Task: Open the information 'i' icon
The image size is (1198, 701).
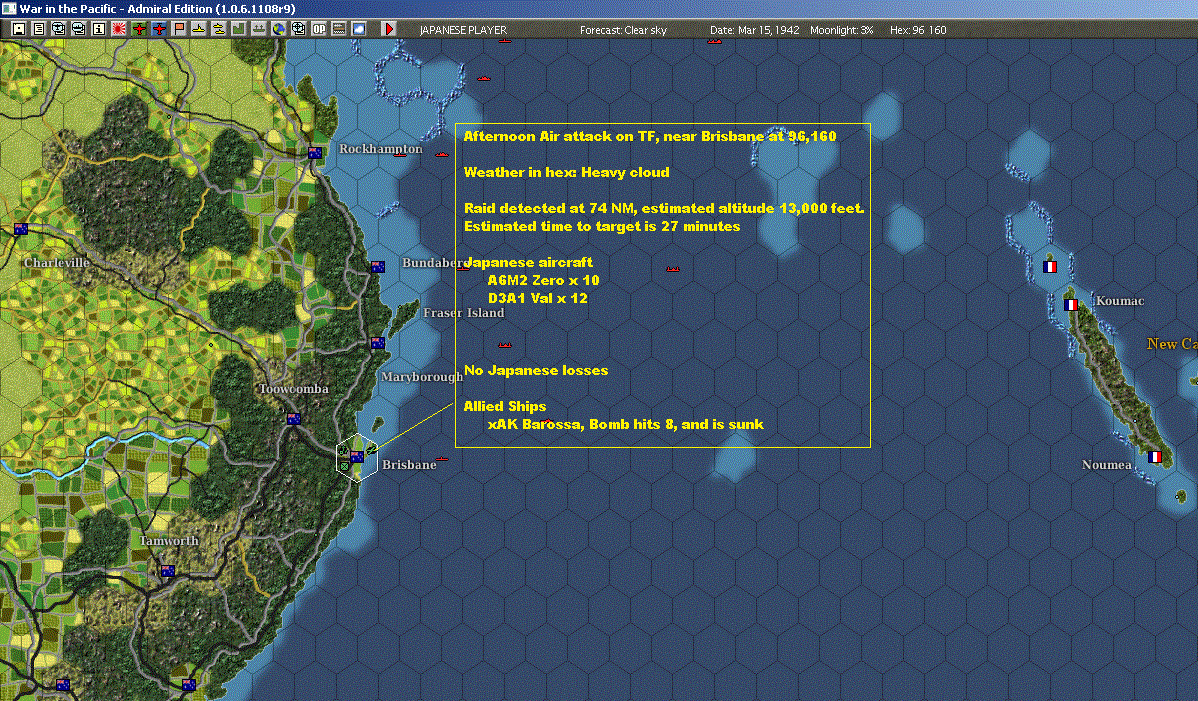Action: (99, 29)
